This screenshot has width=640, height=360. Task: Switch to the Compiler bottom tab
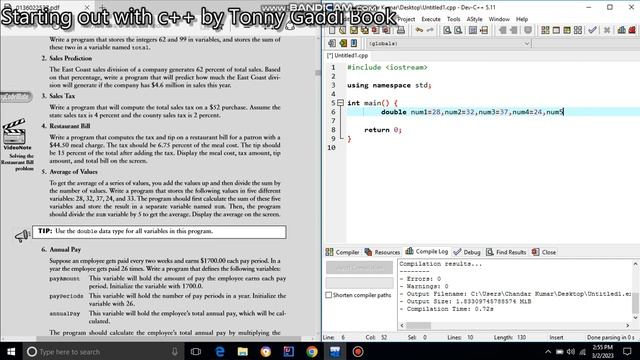342,252
